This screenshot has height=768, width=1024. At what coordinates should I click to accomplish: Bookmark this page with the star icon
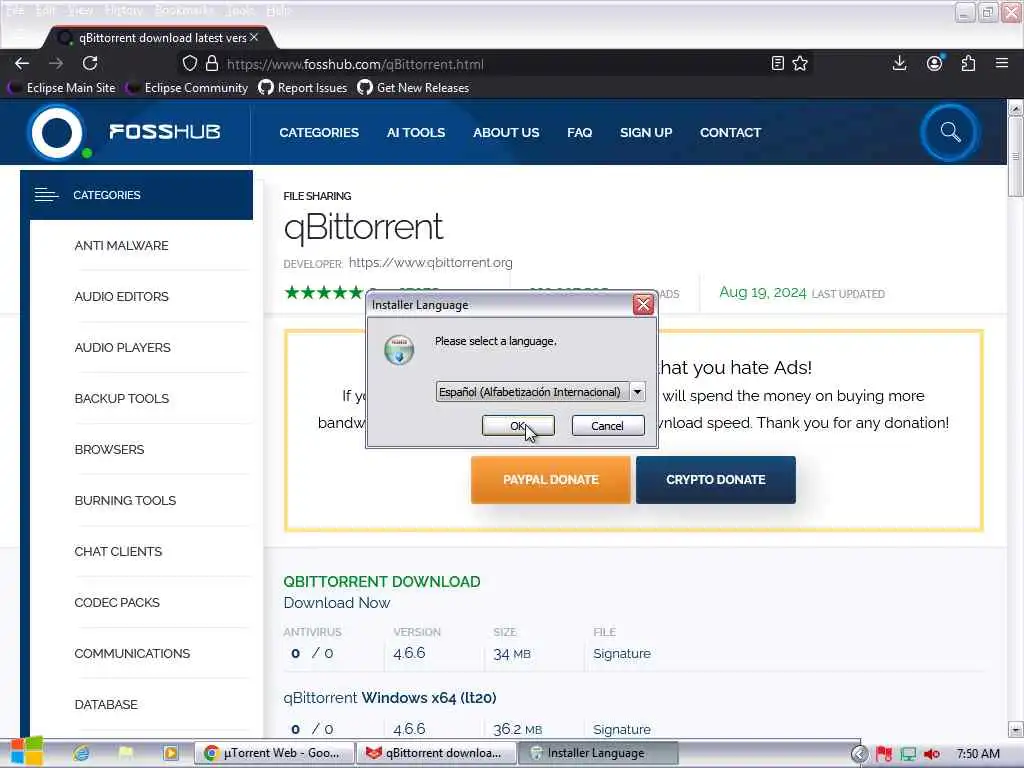point(800,63)
